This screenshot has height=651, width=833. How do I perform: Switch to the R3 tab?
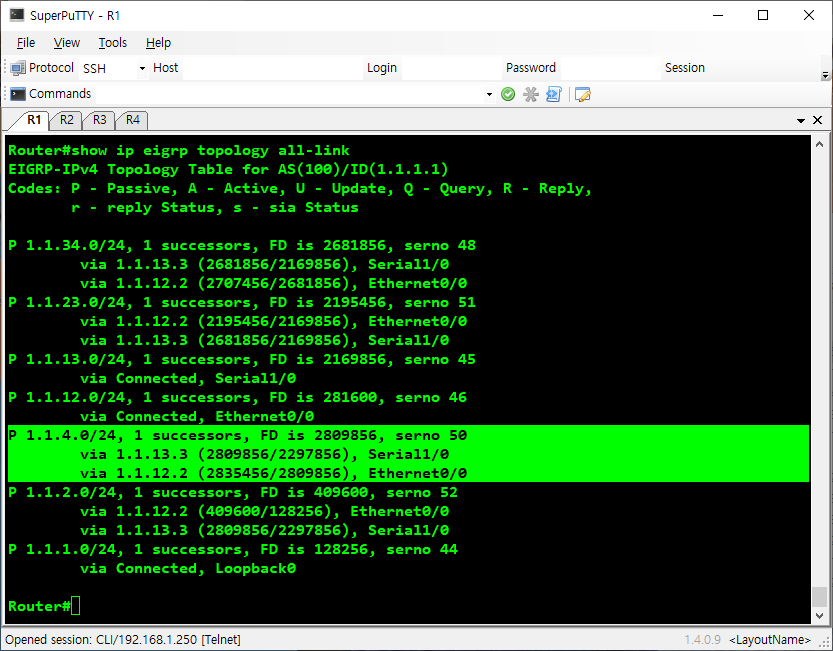[x=99, y=120]
